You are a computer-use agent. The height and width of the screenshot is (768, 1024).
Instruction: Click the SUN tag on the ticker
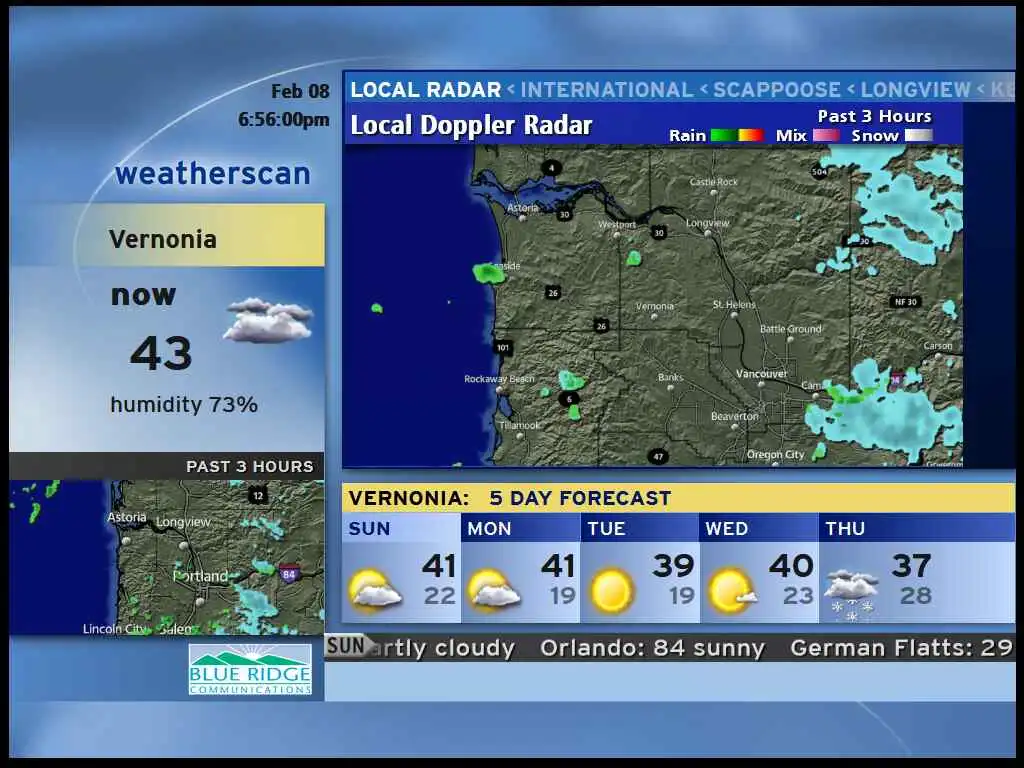346,647
